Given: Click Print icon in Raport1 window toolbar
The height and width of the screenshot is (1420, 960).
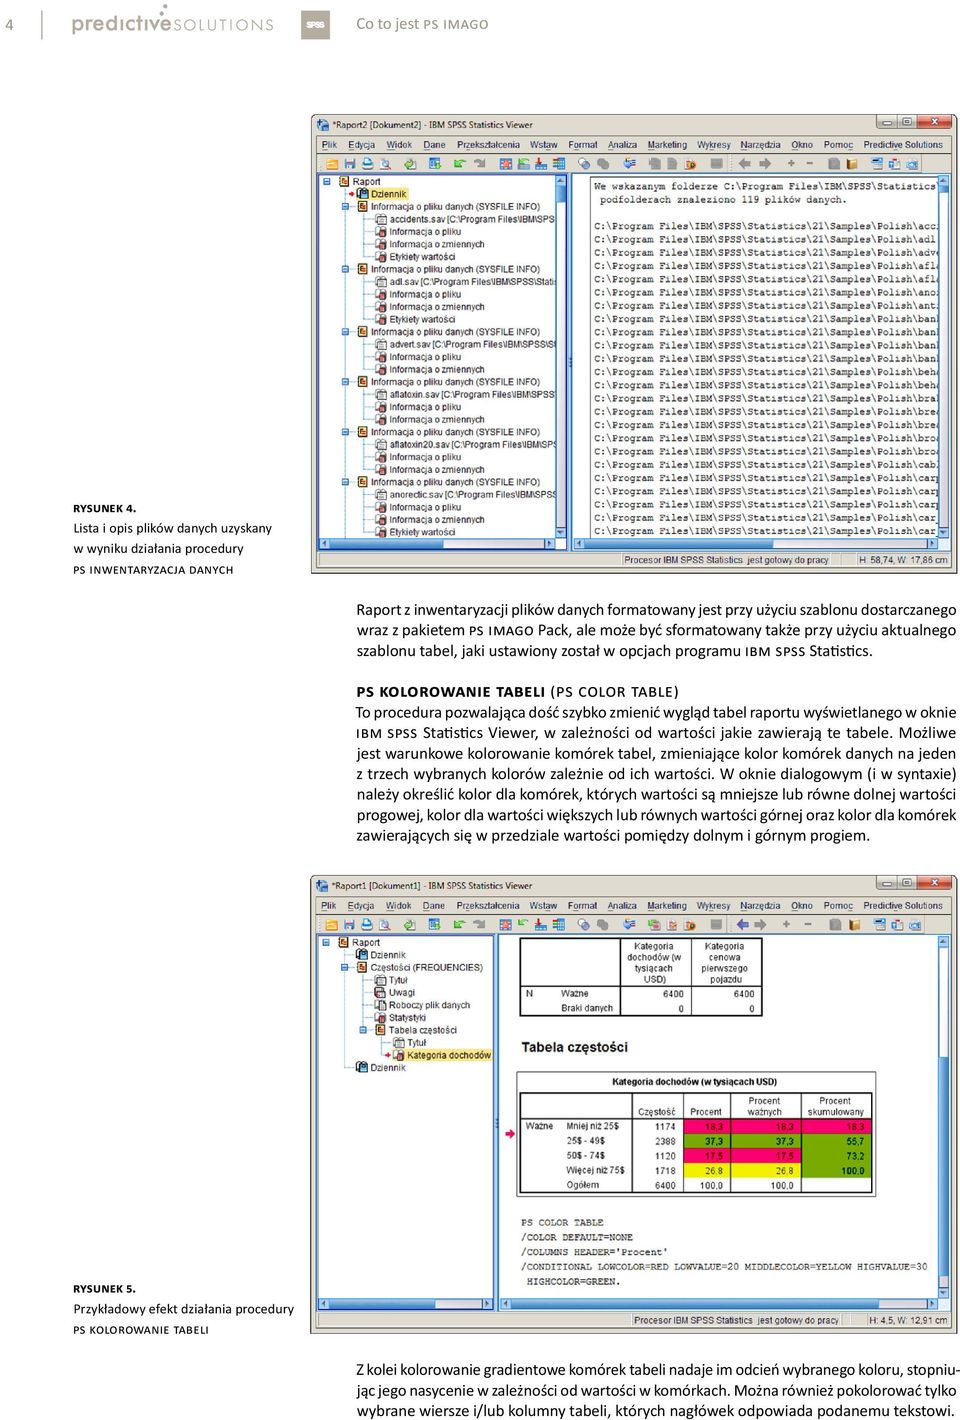Looking at the screenshot, I should pos(367,924).
